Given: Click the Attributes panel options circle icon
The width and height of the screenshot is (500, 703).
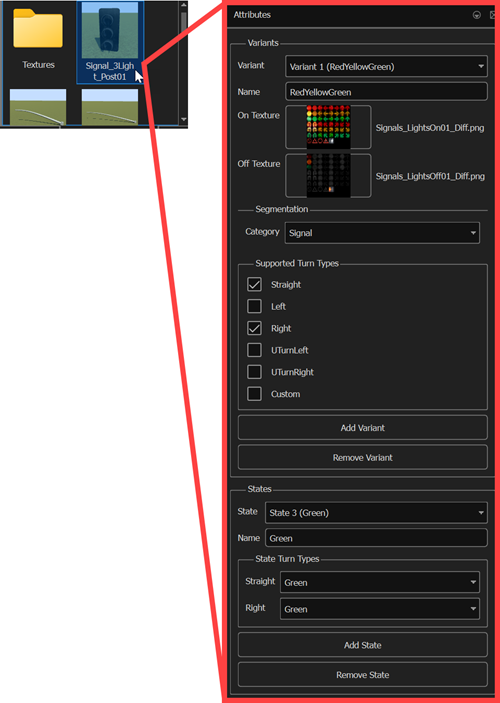Looking at the screenshot, I should click(x=477, y=15).
